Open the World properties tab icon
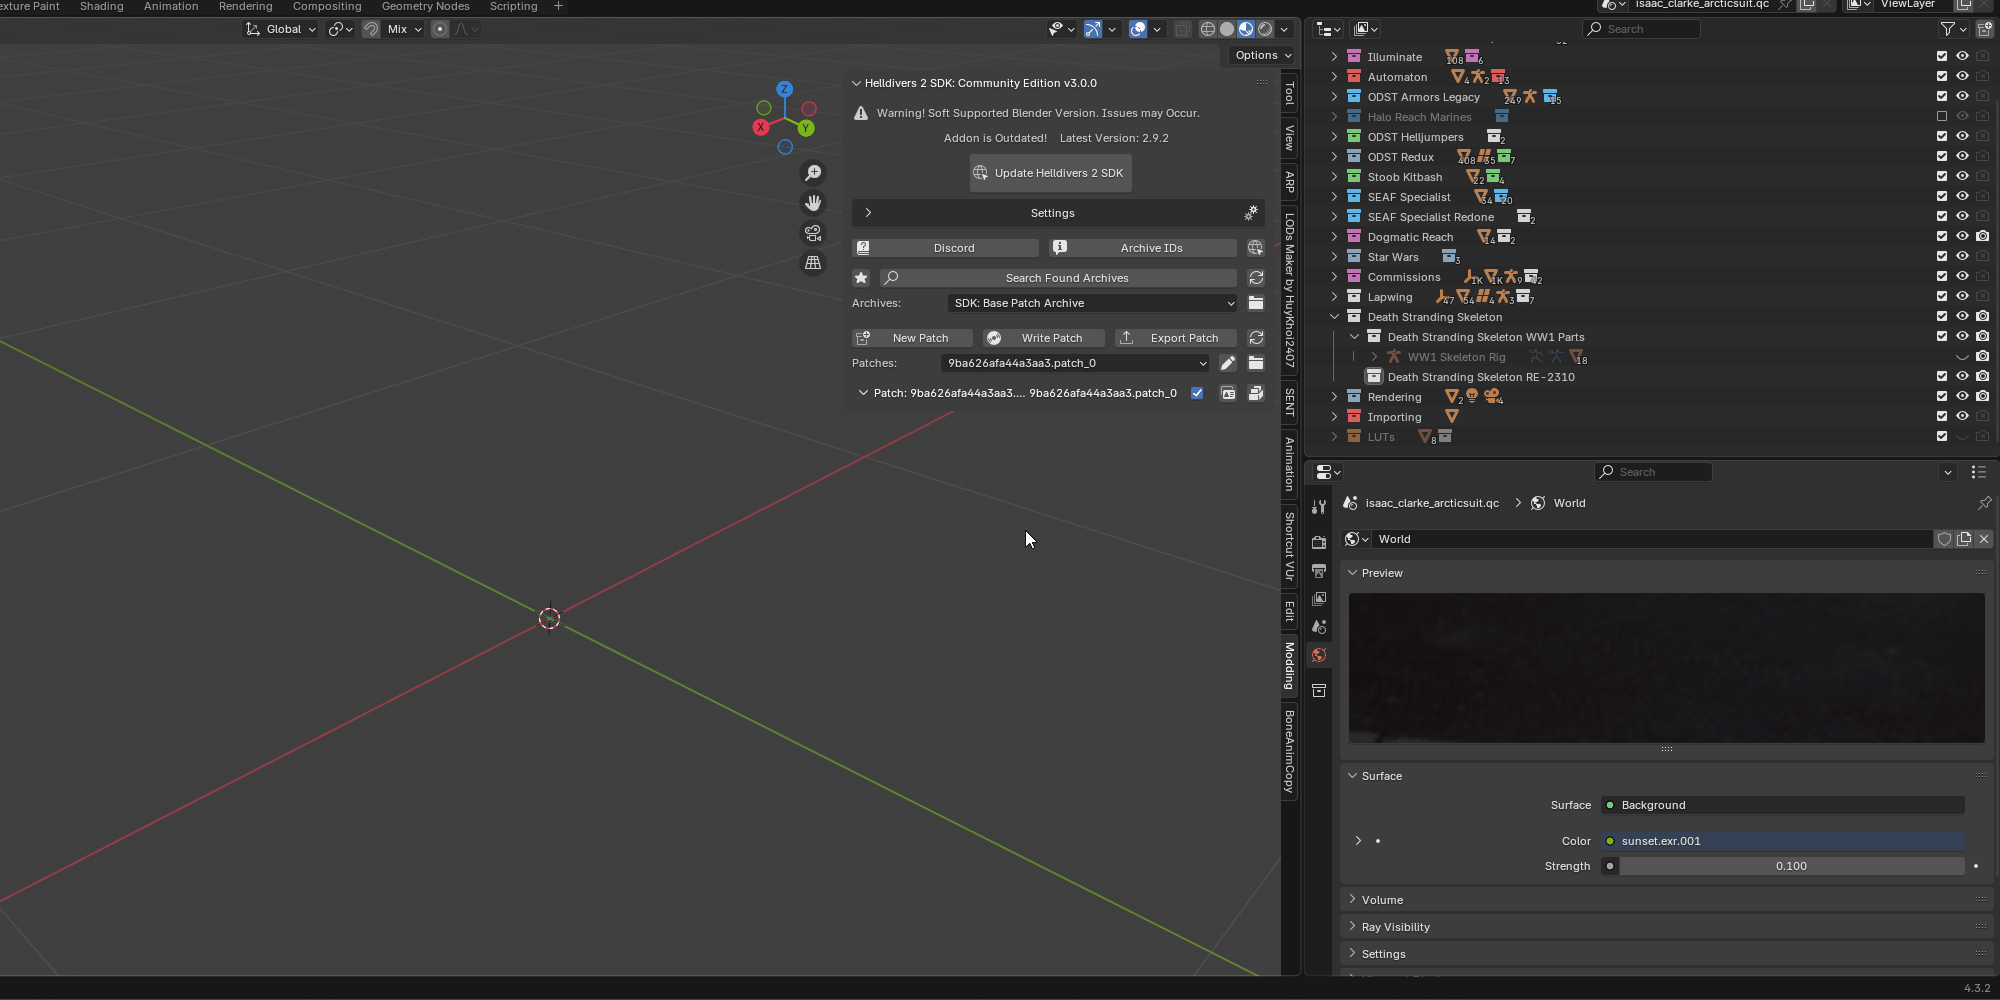This screenshot has width=2000, height=1000. [1319, 655]
